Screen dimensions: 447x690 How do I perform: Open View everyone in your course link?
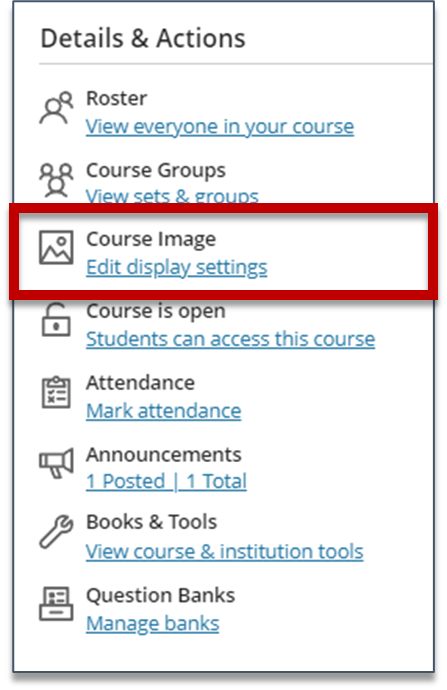[x=220, y=127]
